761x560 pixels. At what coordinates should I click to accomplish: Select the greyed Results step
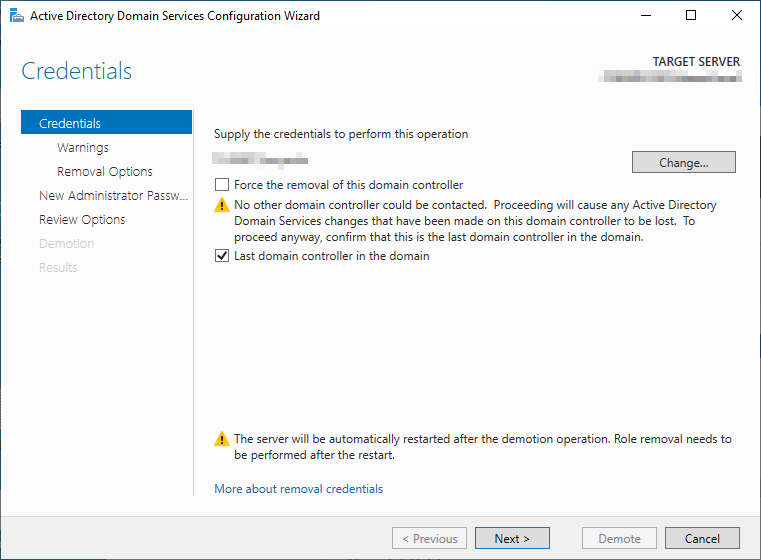point(58,267)
